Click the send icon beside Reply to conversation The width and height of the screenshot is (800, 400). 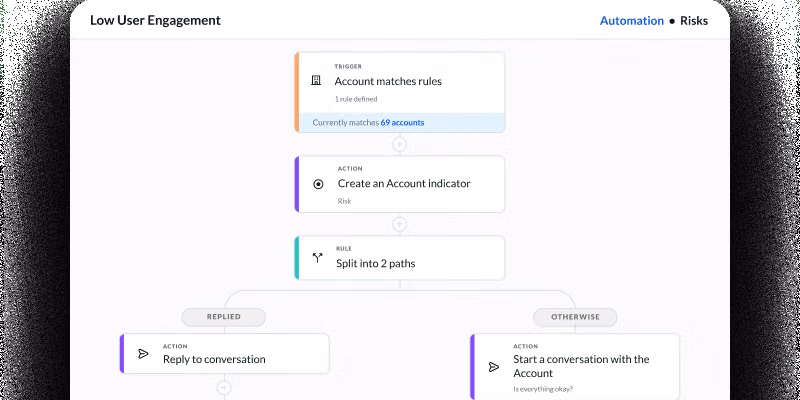point(143,353)
